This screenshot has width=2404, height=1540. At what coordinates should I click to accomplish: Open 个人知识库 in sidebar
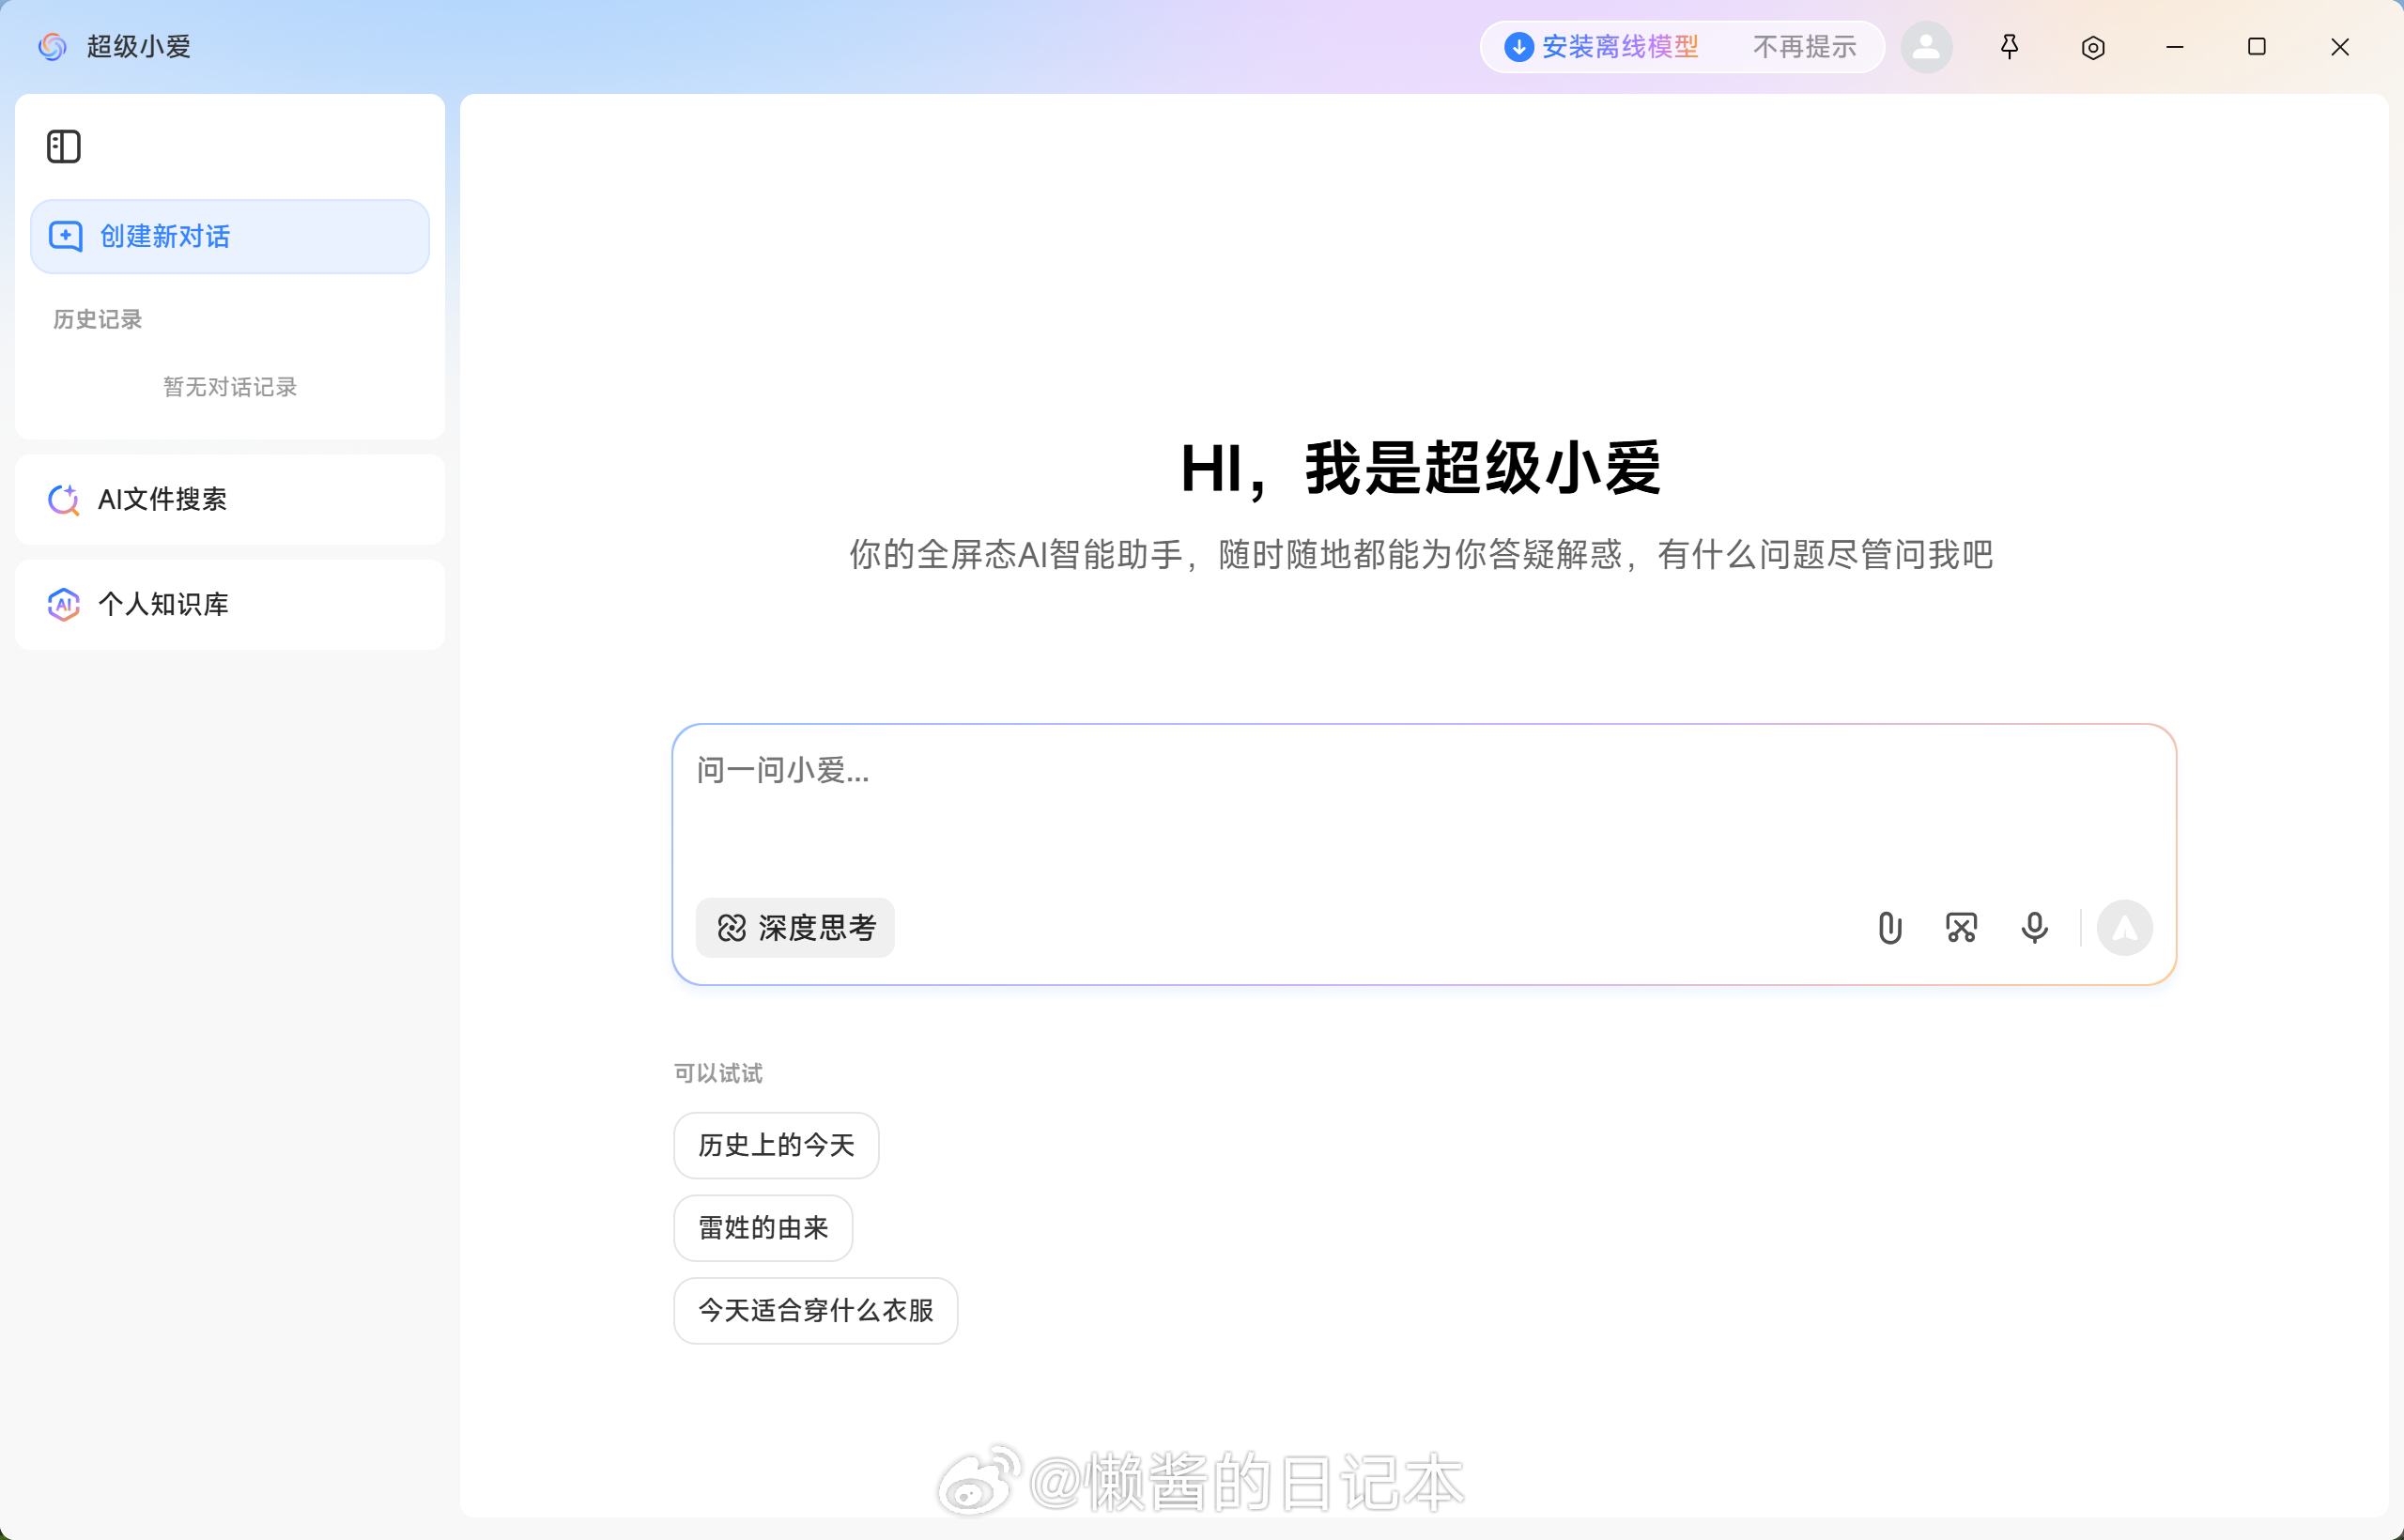(x=230, y=605)
